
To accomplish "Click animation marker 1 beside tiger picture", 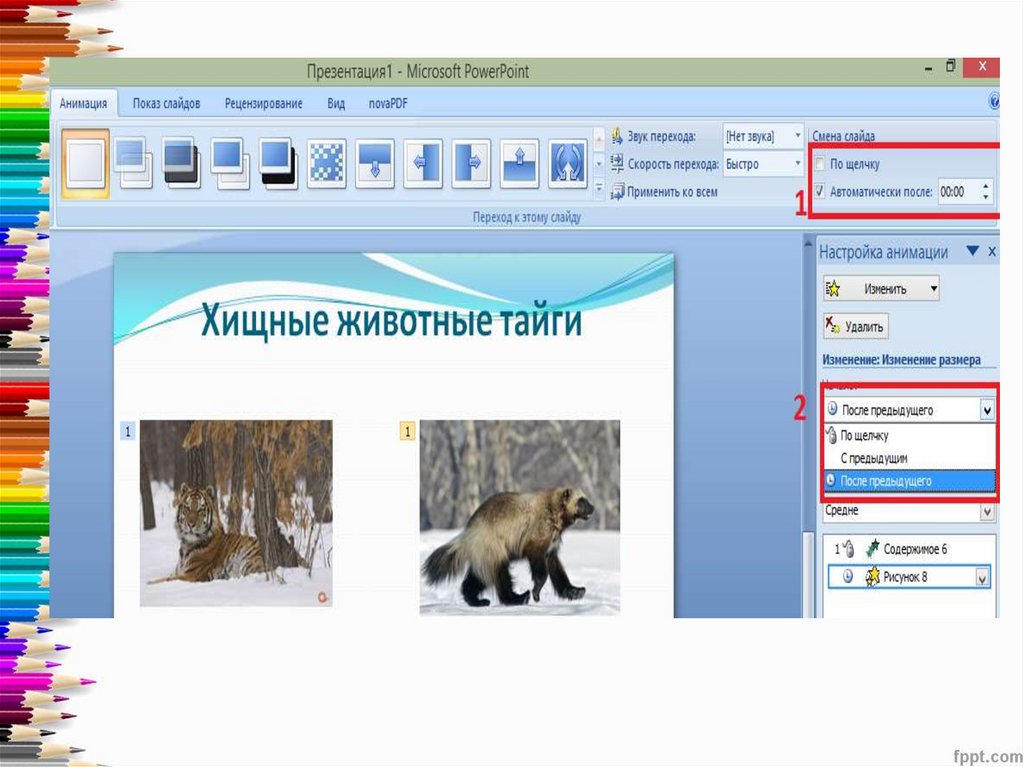I will pos(128,431).
